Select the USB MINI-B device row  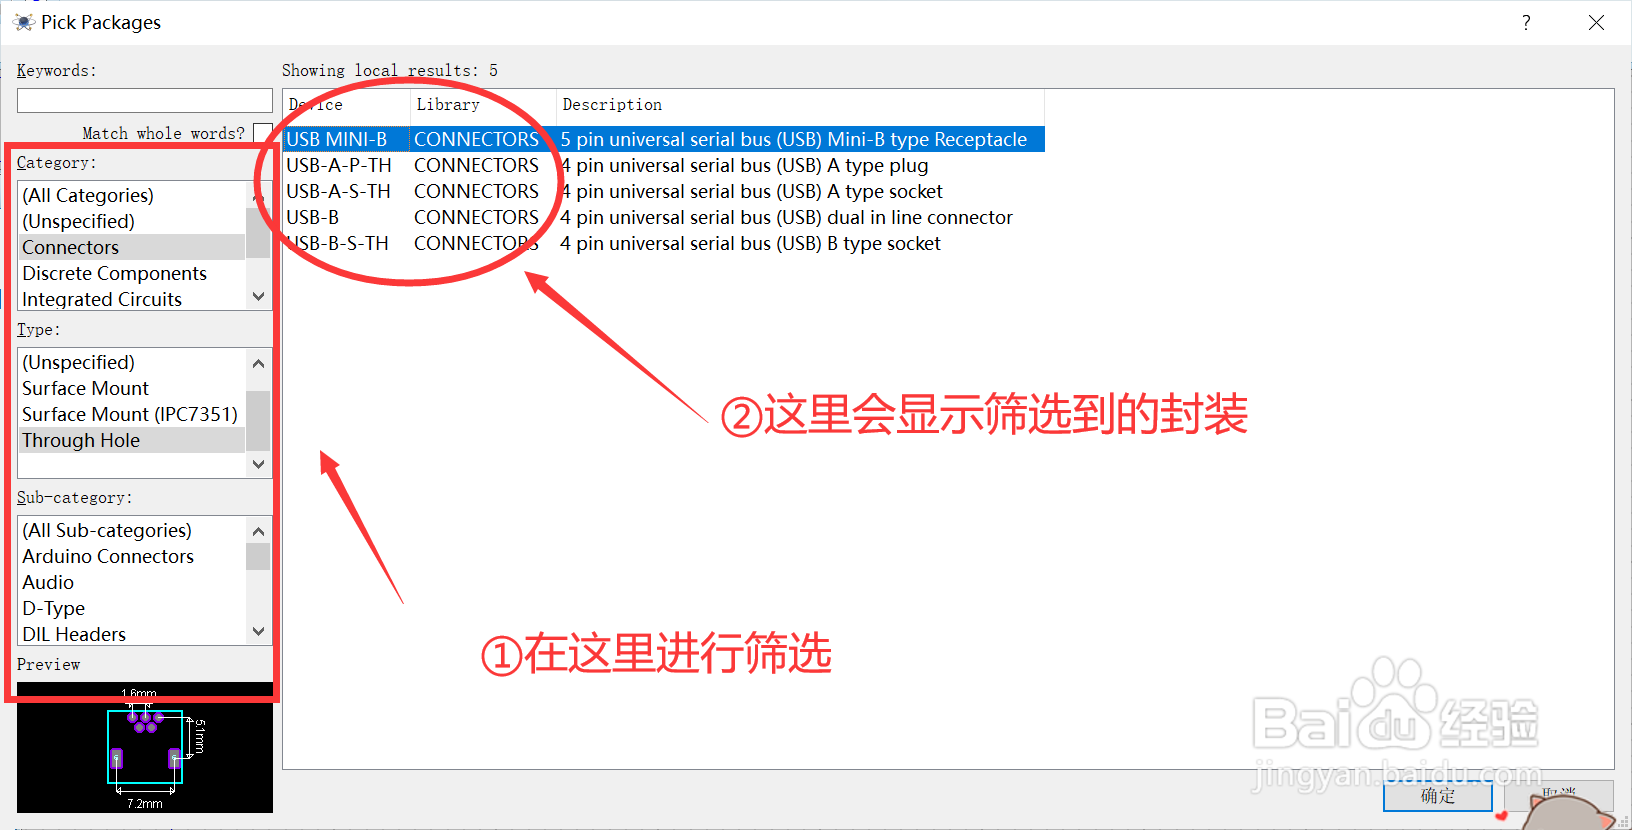(x=664, y=139)
